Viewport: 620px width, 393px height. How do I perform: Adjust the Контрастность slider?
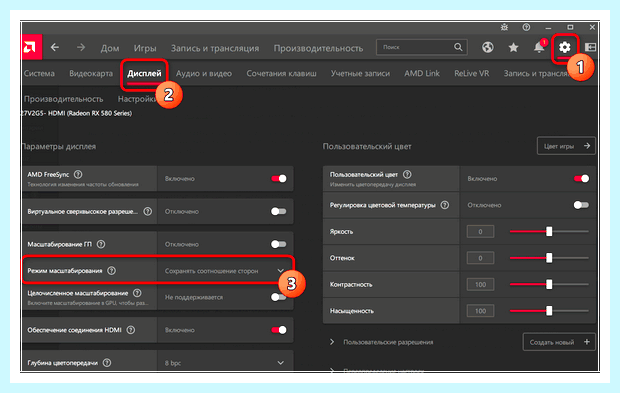tap(549, 284)
